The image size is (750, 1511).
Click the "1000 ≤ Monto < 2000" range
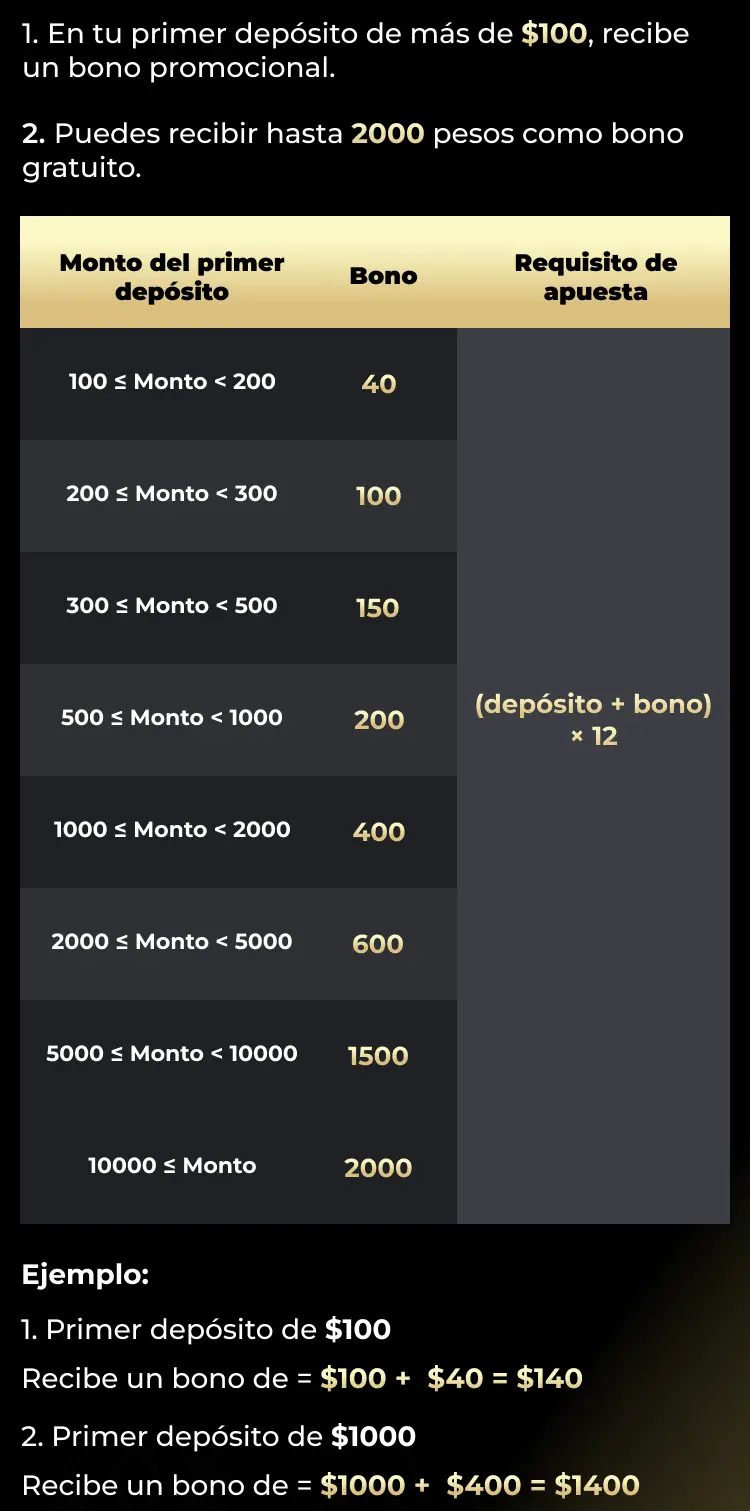[x=172, y=830]
